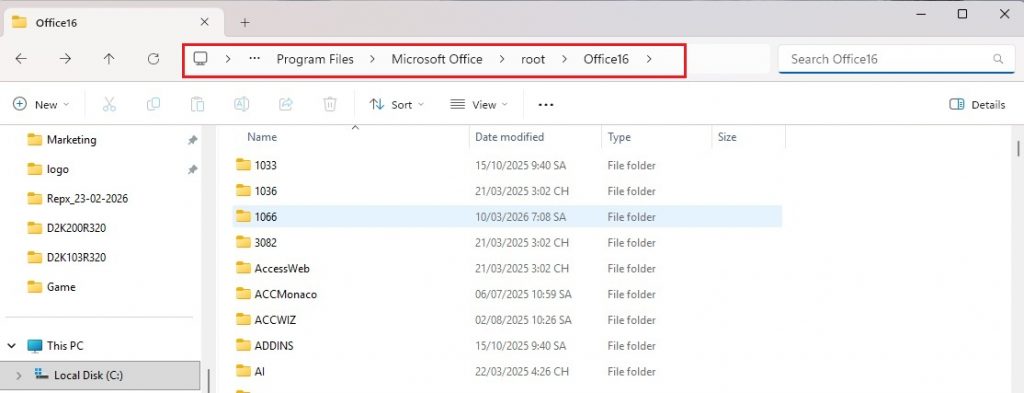1024x393 pixels.
Task: Open the View dropdown menu
Action: [x=479, y=104]
